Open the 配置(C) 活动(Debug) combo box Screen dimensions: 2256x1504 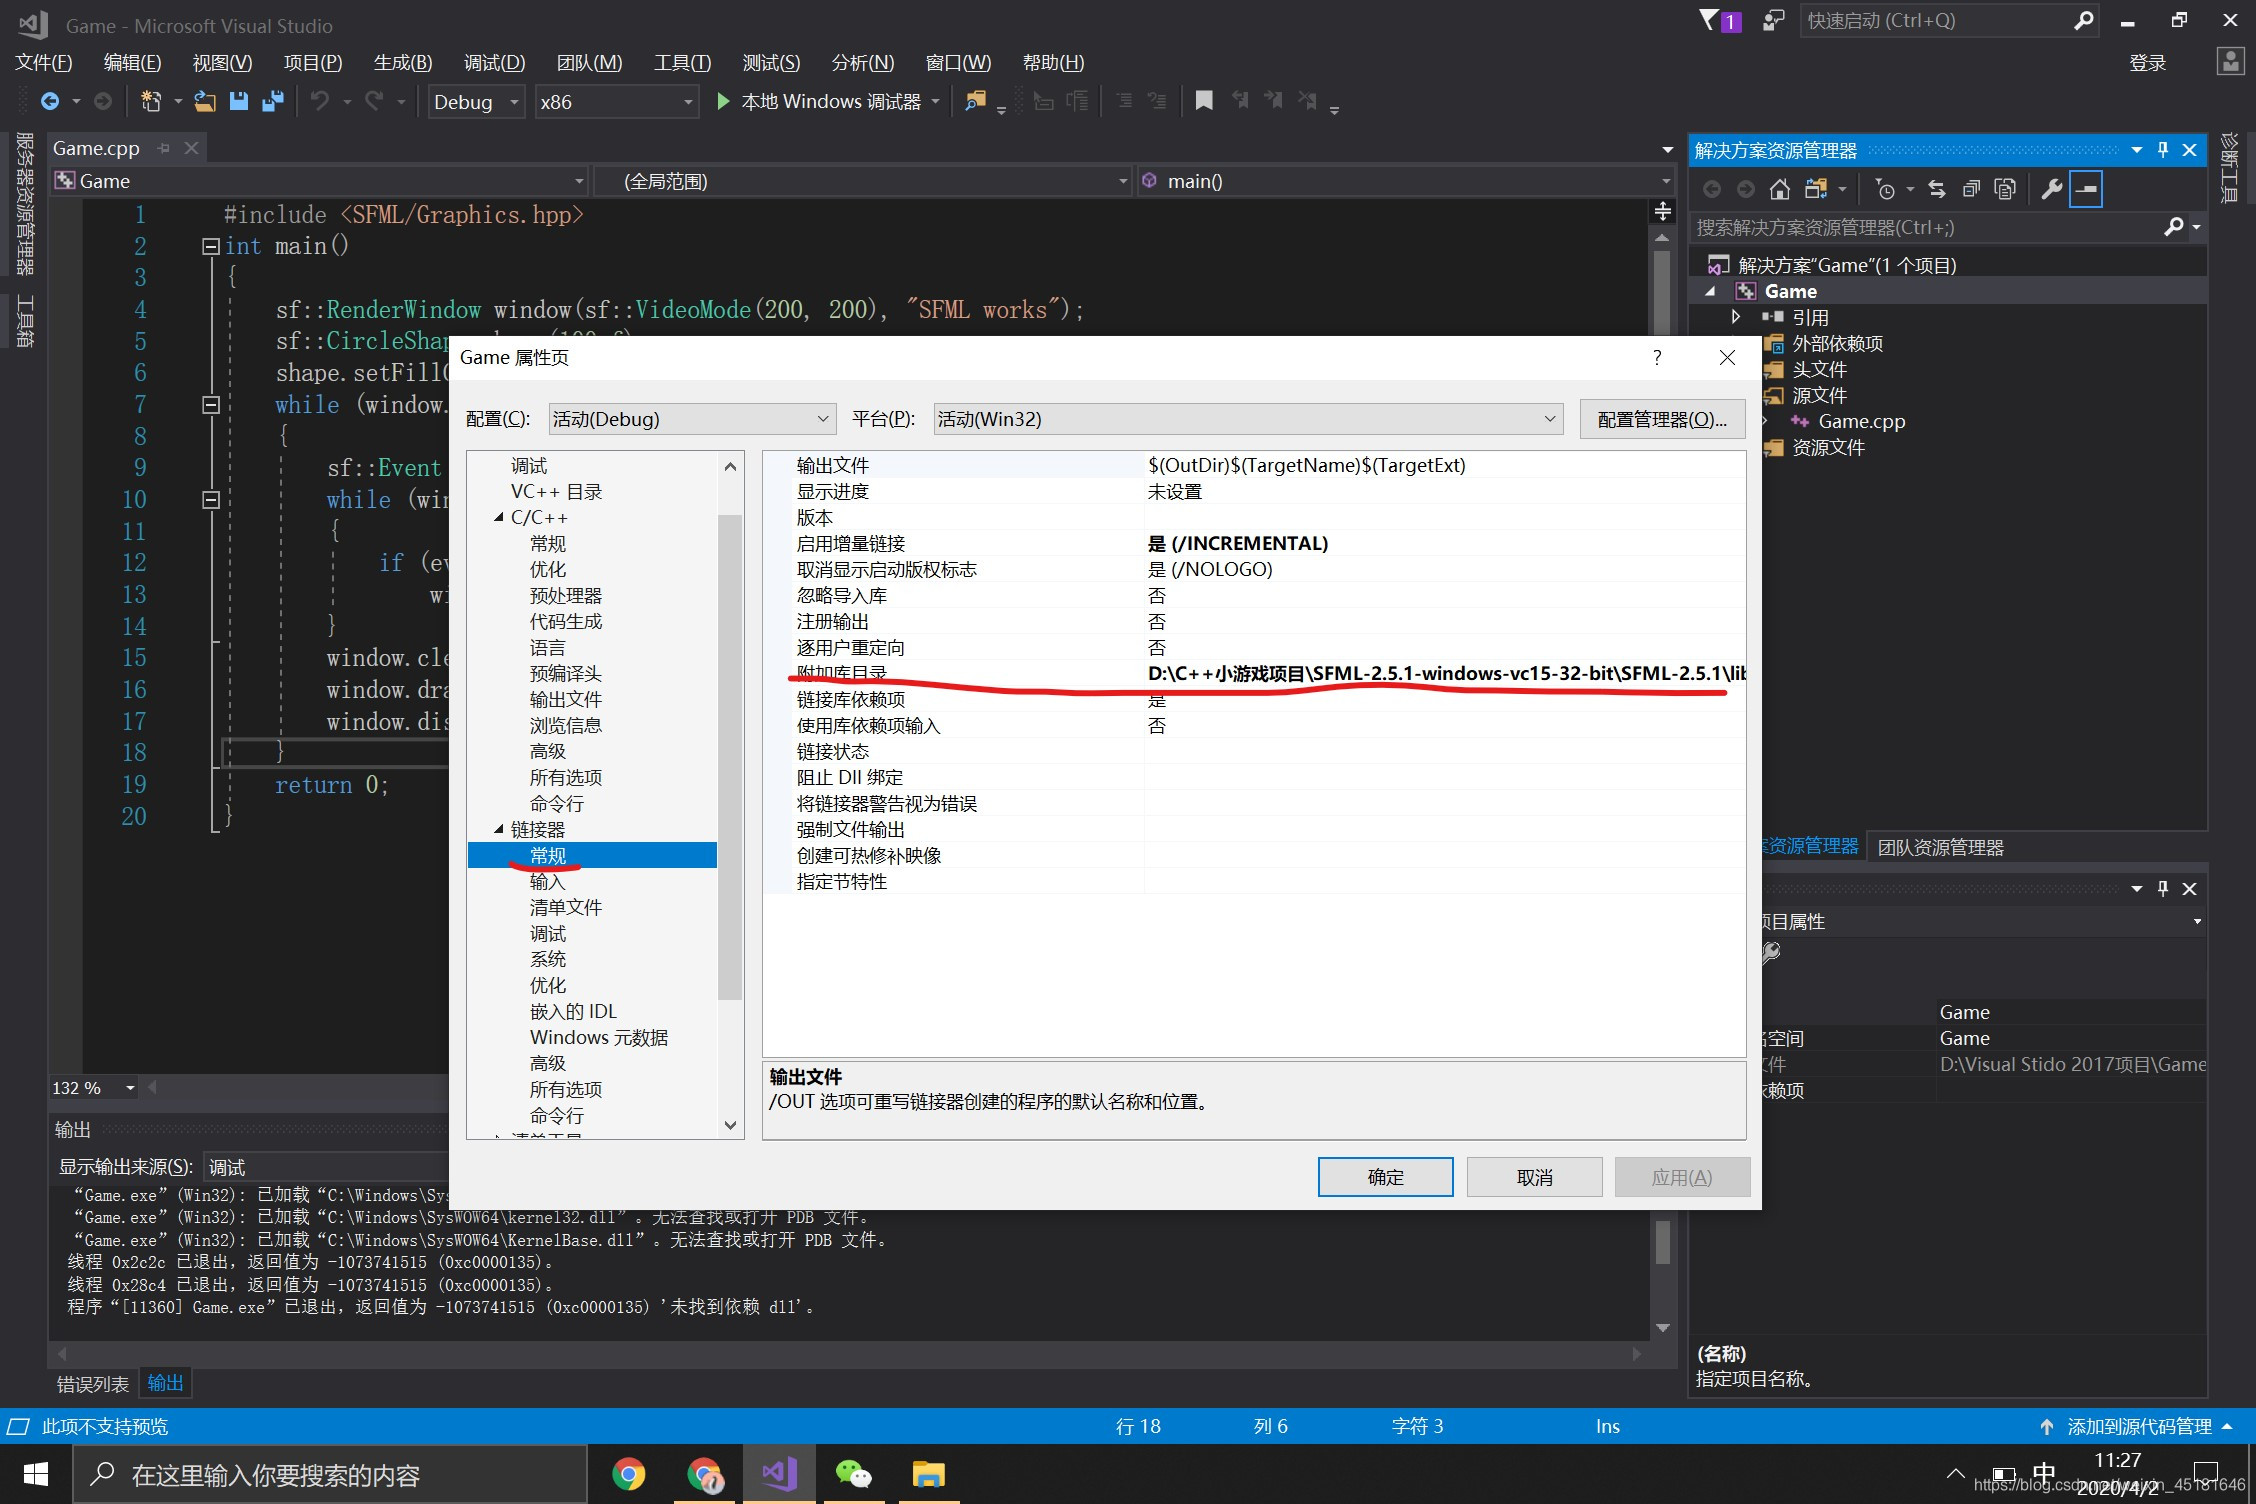point(692,419)
